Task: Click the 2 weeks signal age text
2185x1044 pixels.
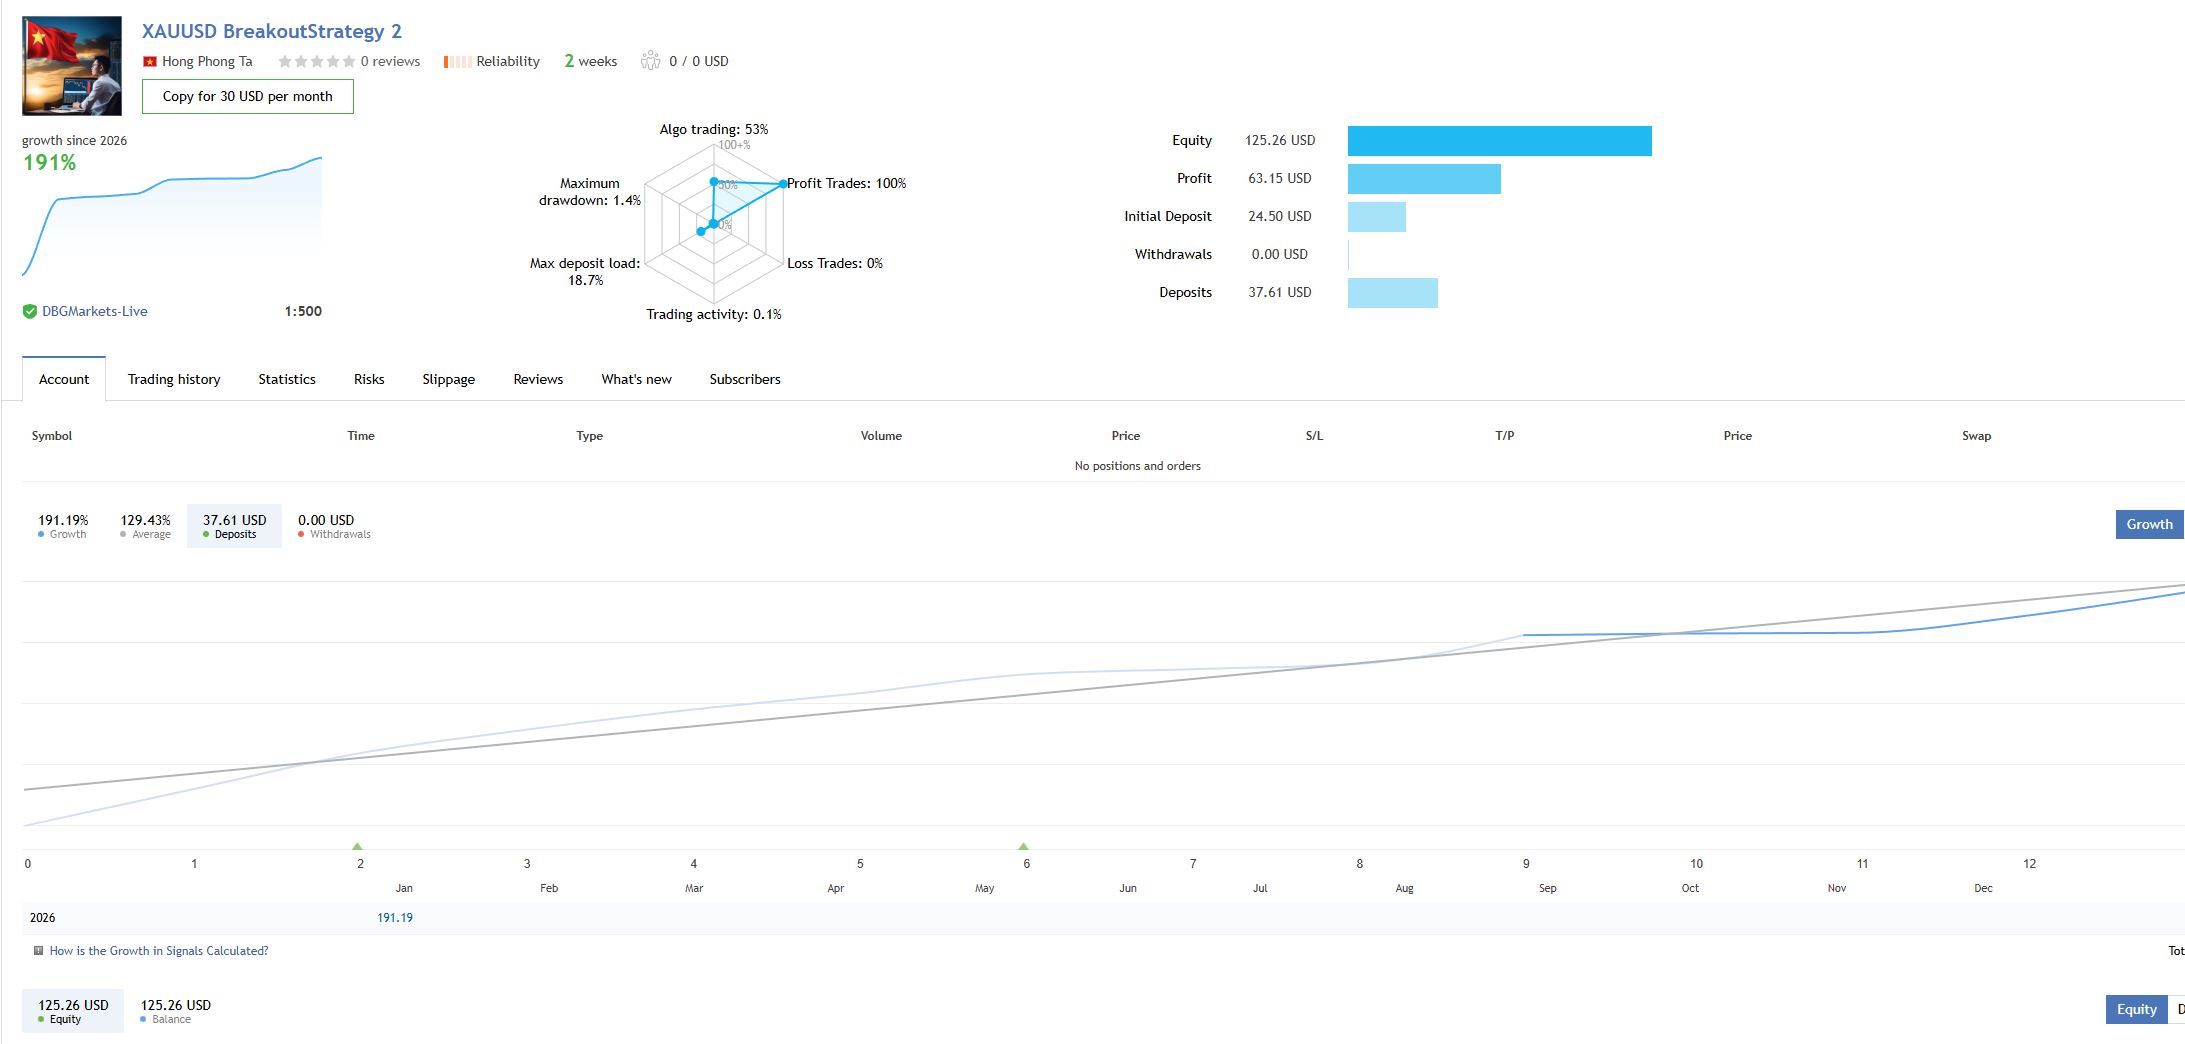Action: point(591,61)
